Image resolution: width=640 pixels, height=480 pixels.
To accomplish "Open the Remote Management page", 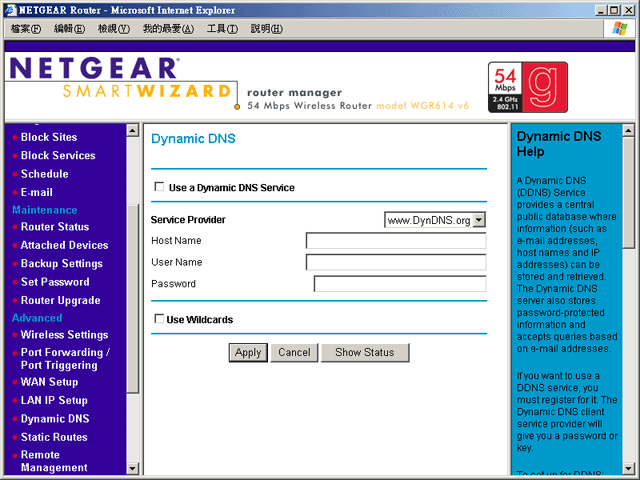I will pyautogui.click(x=54, y=461).
